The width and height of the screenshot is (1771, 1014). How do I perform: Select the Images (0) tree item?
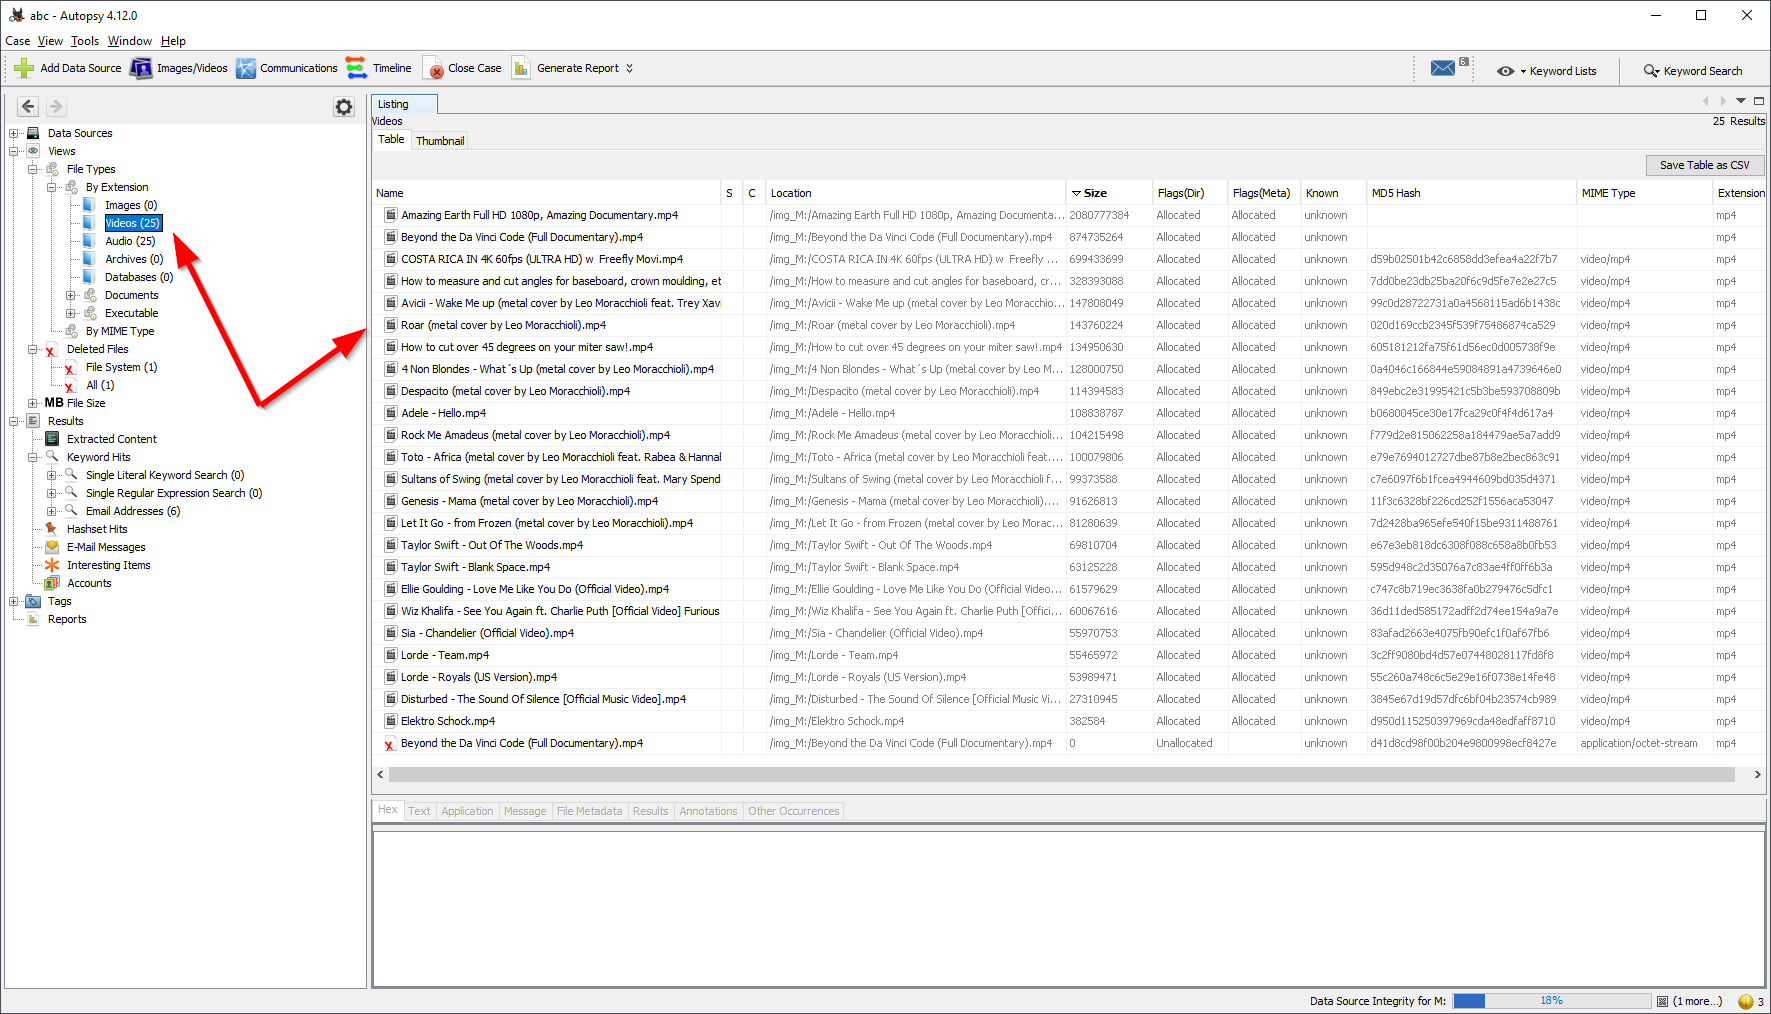pyautogui.click(x=131, y=205)
